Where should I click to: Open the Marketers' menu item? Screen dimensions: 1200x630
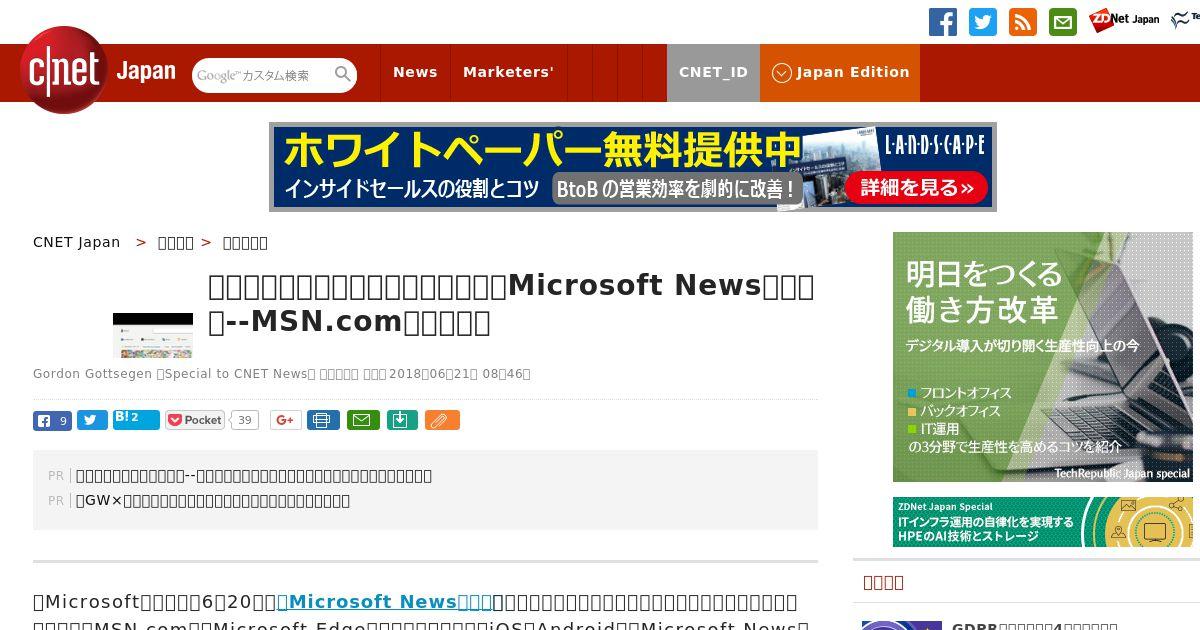[508, 72]
